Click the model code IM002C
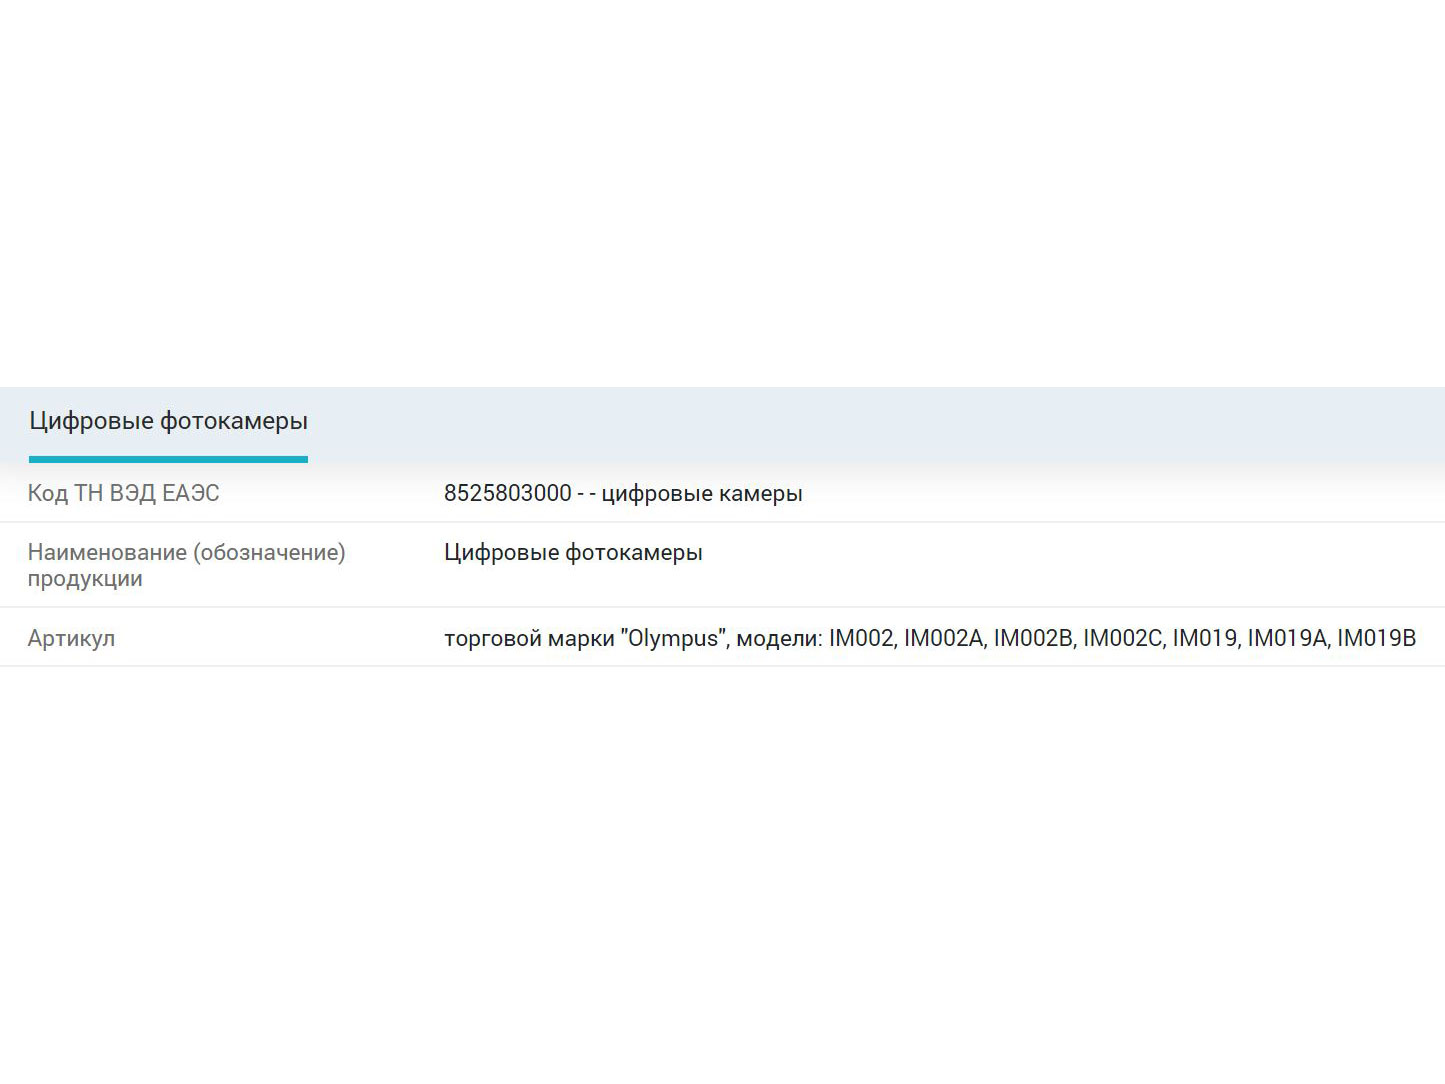Viewport: 1445px width, 1084px height. [x=1122, y=638]
